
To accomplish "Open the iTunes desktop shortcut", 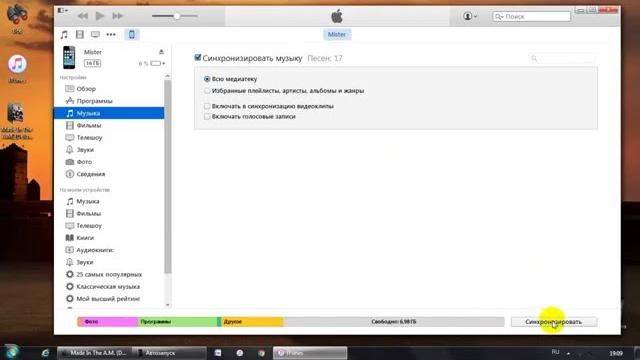I will [x=17, y=69].
